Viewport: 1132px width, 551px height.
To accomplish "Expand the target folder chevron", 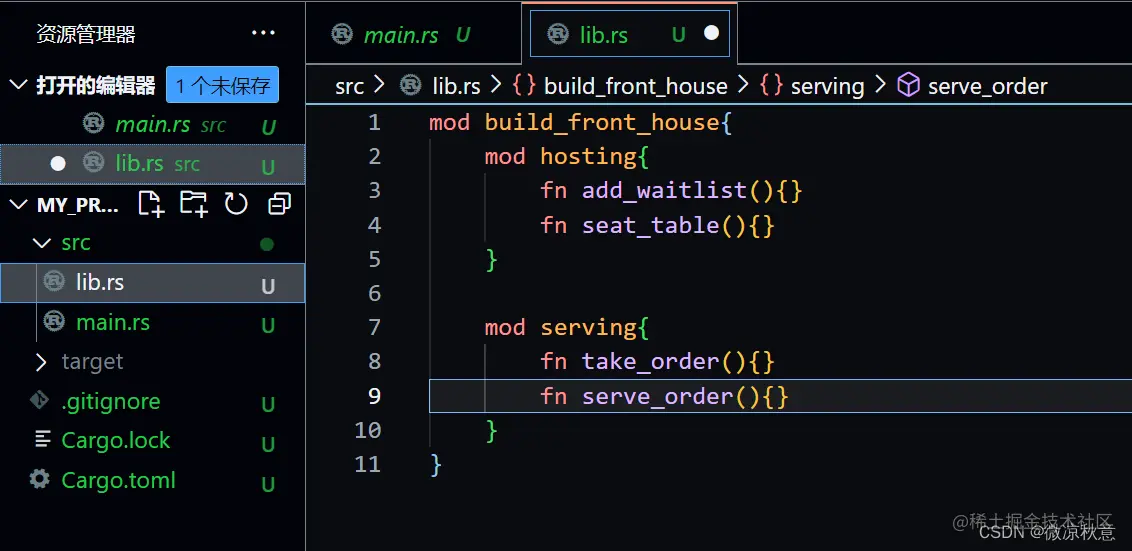I will (41, 362).
